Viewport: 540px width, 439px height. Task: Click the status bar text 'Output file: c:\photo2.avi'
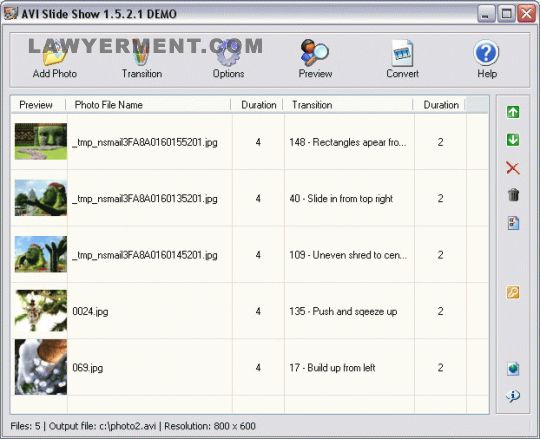[102, 426]
